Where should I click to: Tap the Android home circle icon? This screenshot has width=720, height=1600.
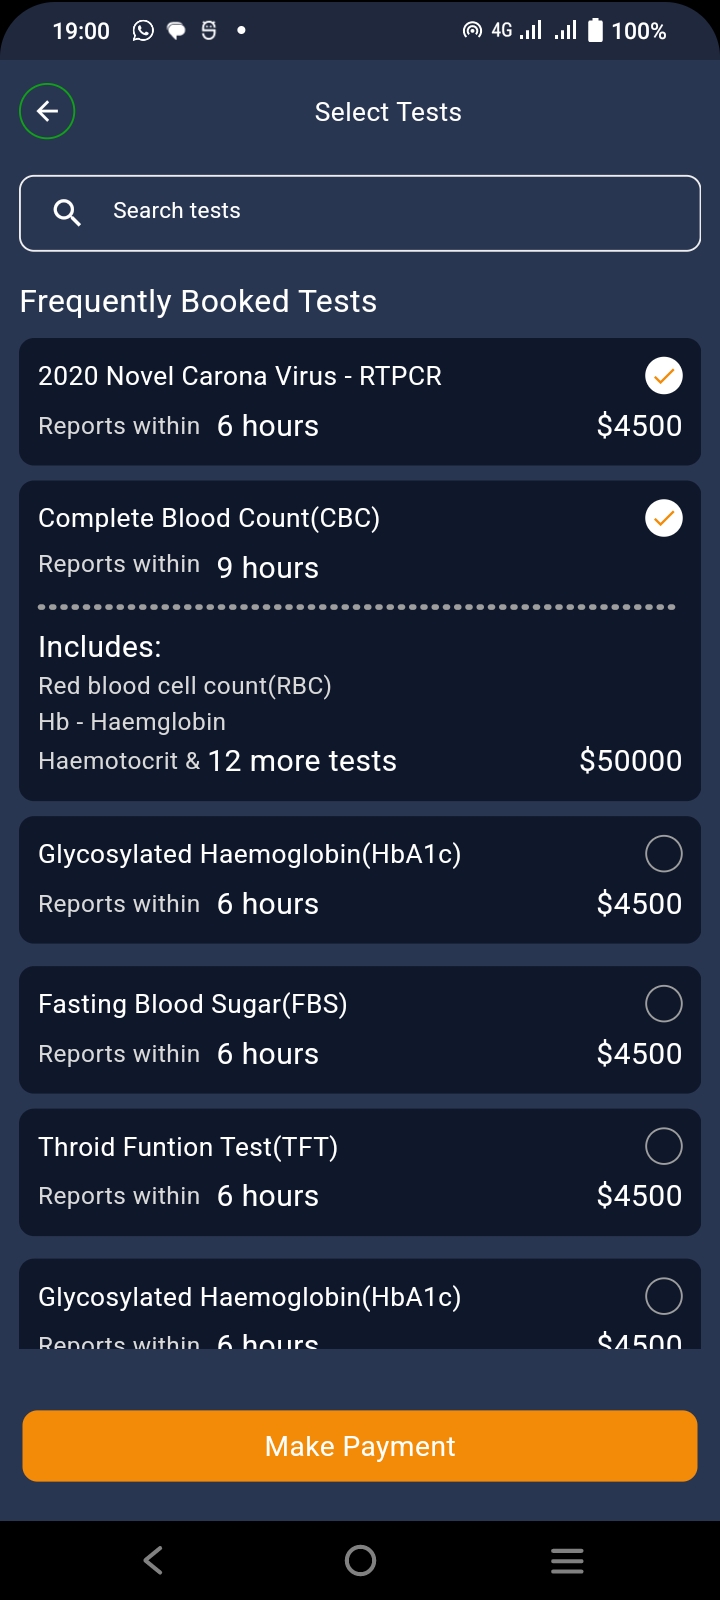pos(360,1560)
